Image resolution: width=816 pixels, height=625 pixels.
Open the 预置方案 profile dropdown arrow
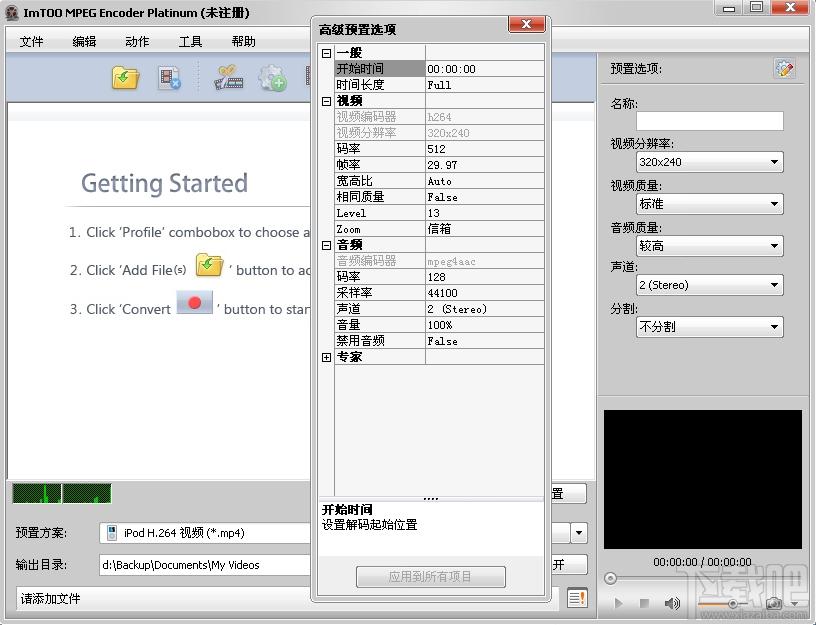coord(579,533)
